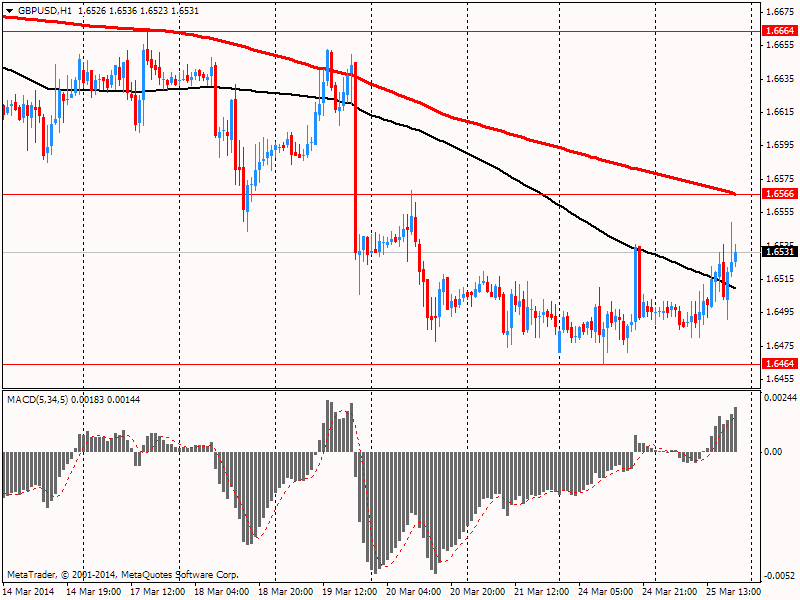
Task: Click the GBPUSD,H1 chart title text
Action: [46, 11]
